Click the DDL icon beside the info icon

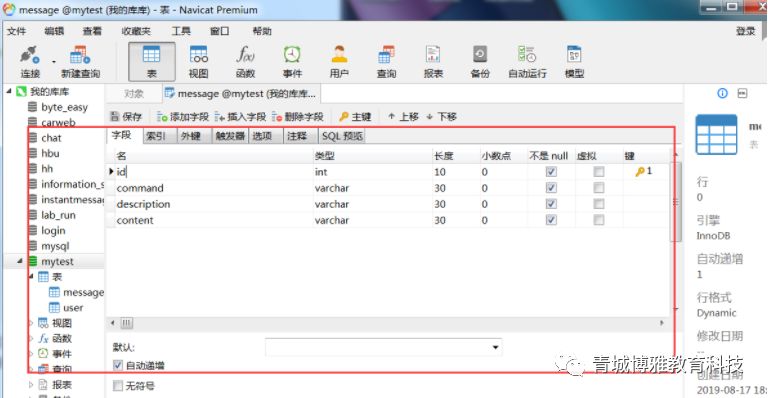[743, 93]
